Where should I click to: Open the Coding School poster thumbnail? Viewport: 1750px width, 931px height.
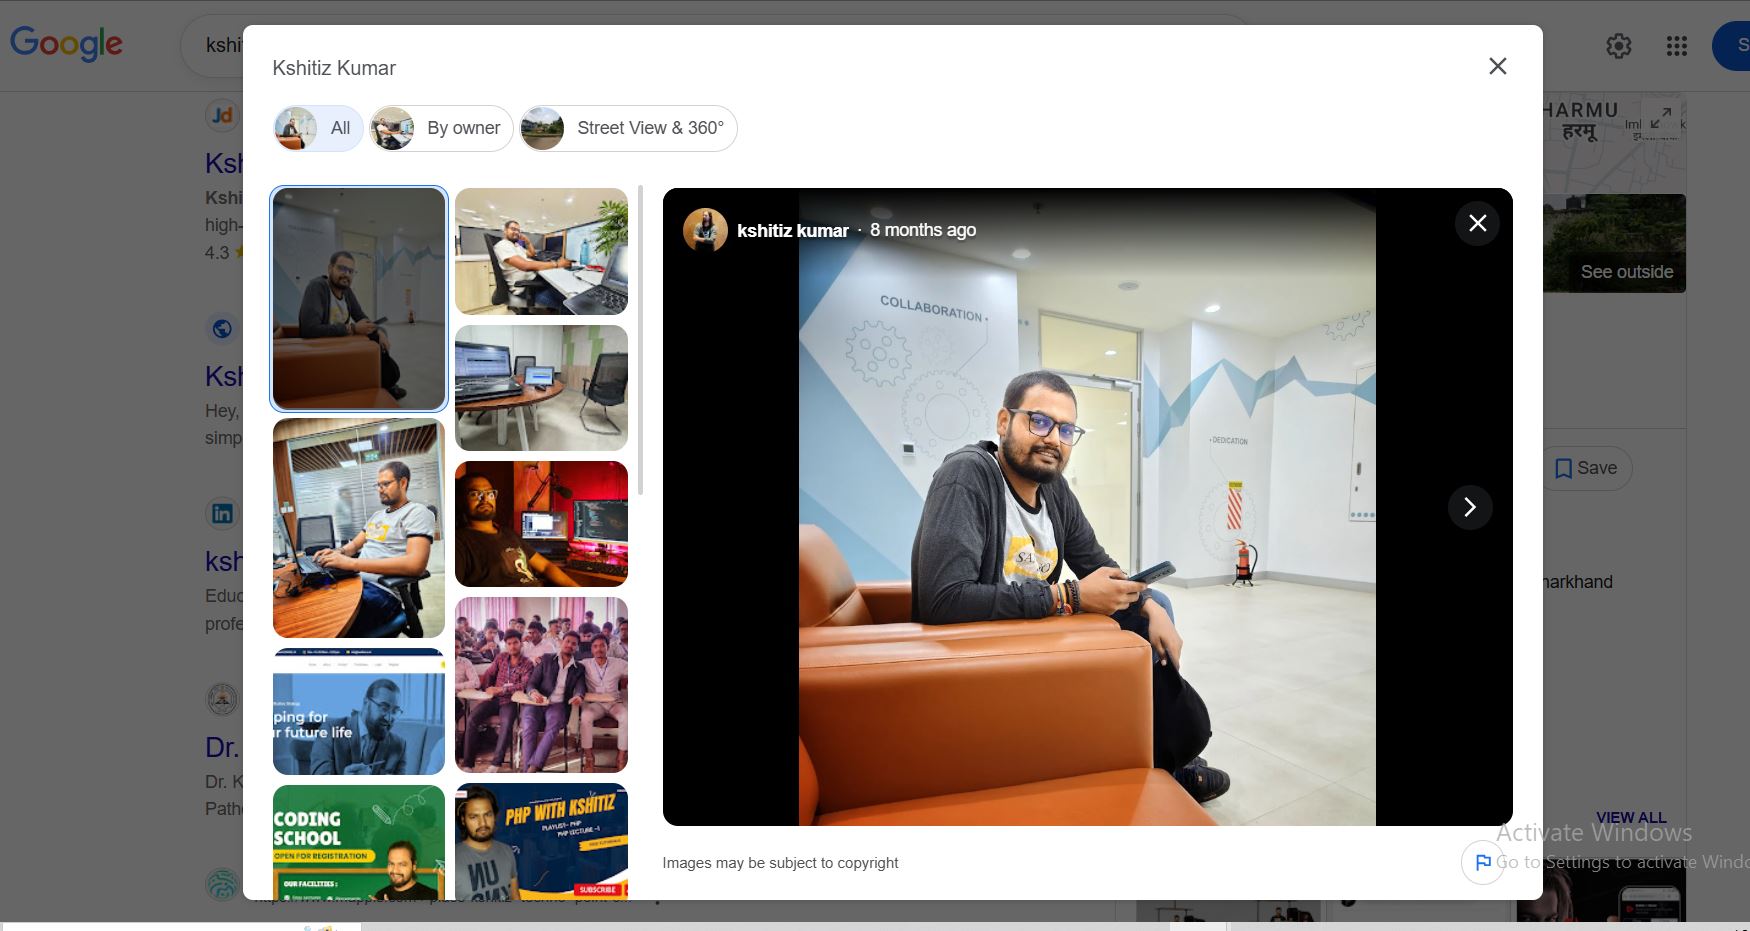click(359, 841)
